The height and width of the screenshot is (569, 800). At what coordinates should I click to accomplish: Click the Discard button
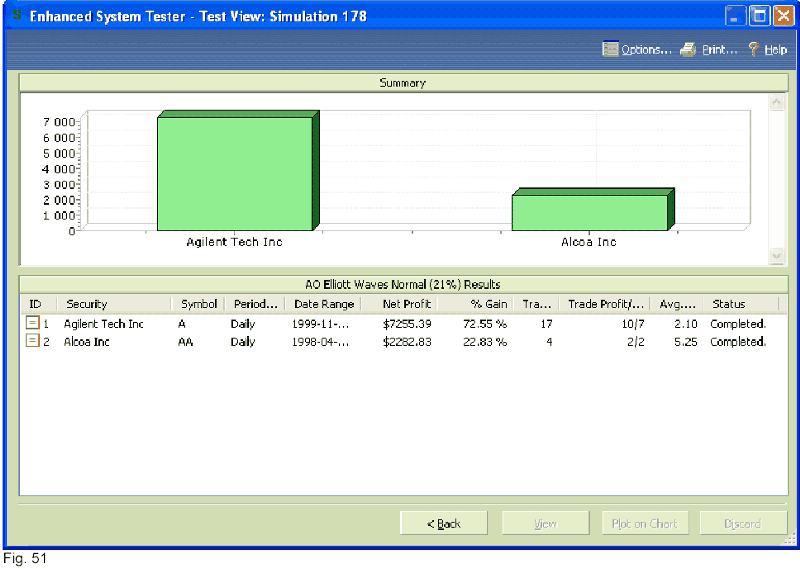coord(743,523)
